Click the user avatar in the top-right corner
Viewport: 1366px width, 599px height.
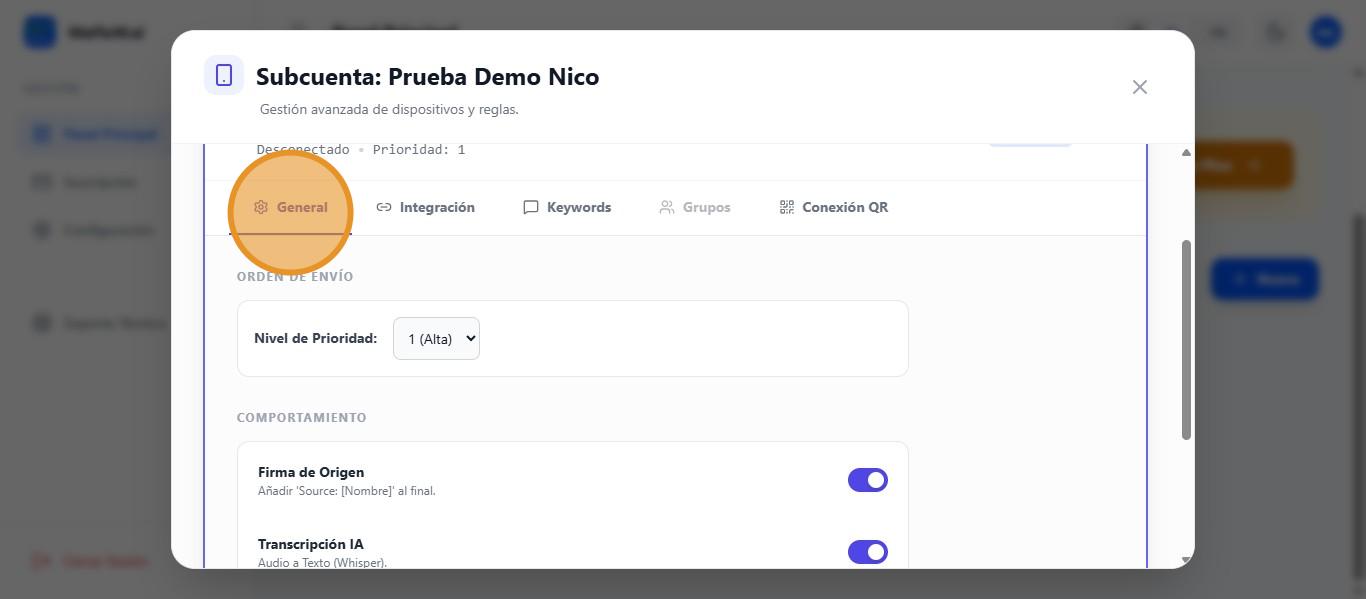click(x=1325, y=32)
